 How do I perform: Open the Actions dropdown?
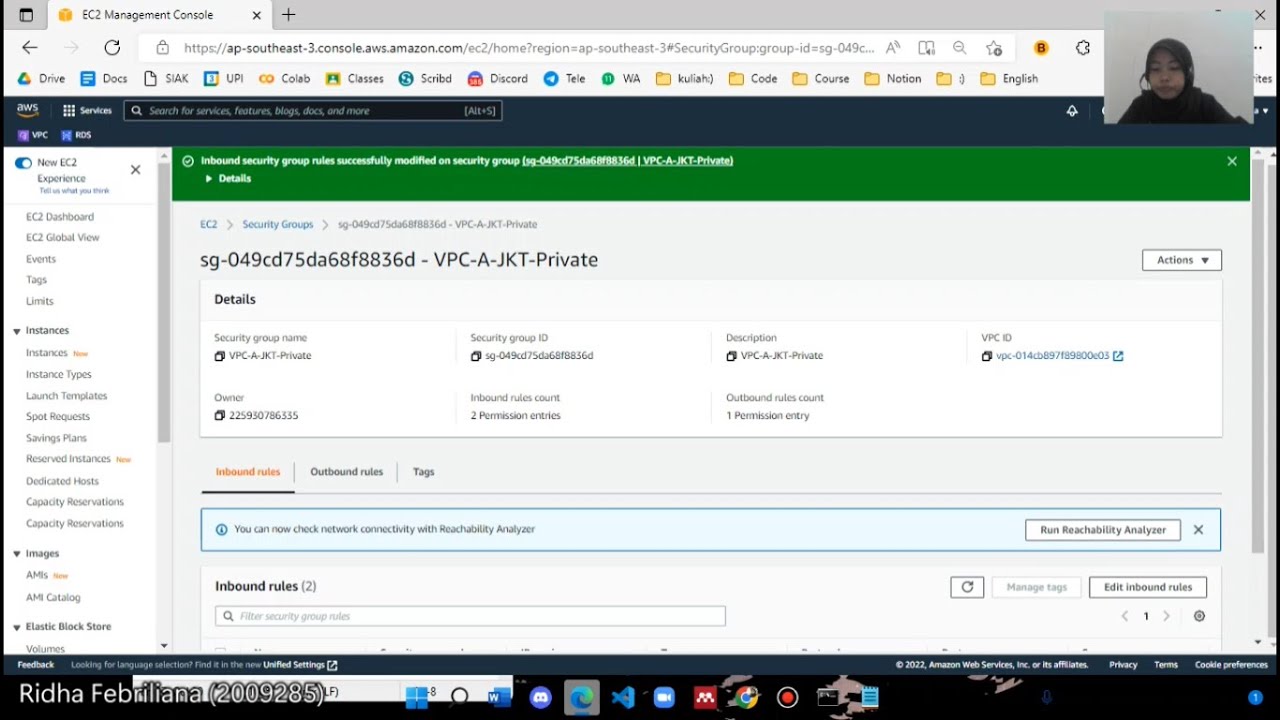point(1182,260)
